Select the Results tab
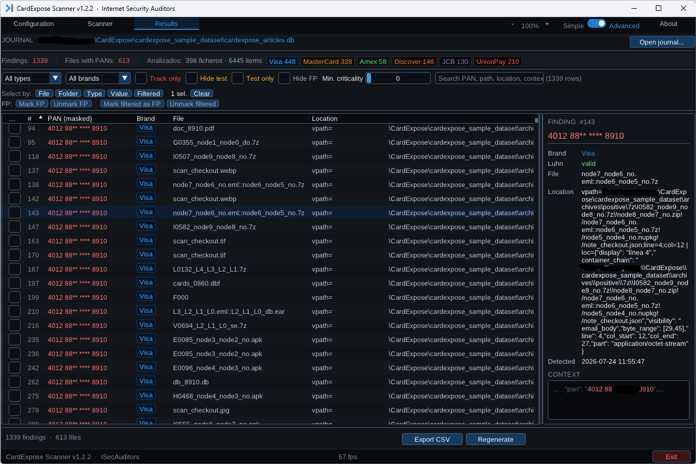The width and height of the screenshot is (696, 464). pos(166,24)
